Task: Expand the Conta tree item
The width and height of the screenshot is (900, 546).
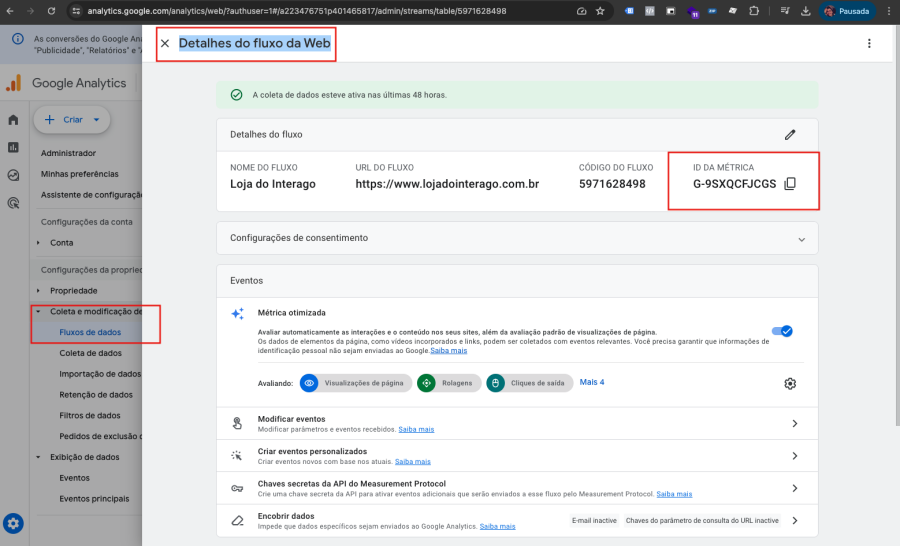Action: (x=38, y=243)
